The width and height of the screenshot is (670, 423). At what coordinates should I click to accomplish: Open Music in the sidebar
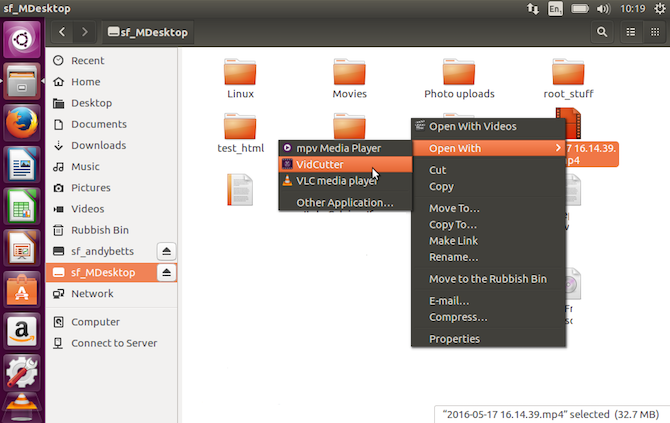[112, 167]
